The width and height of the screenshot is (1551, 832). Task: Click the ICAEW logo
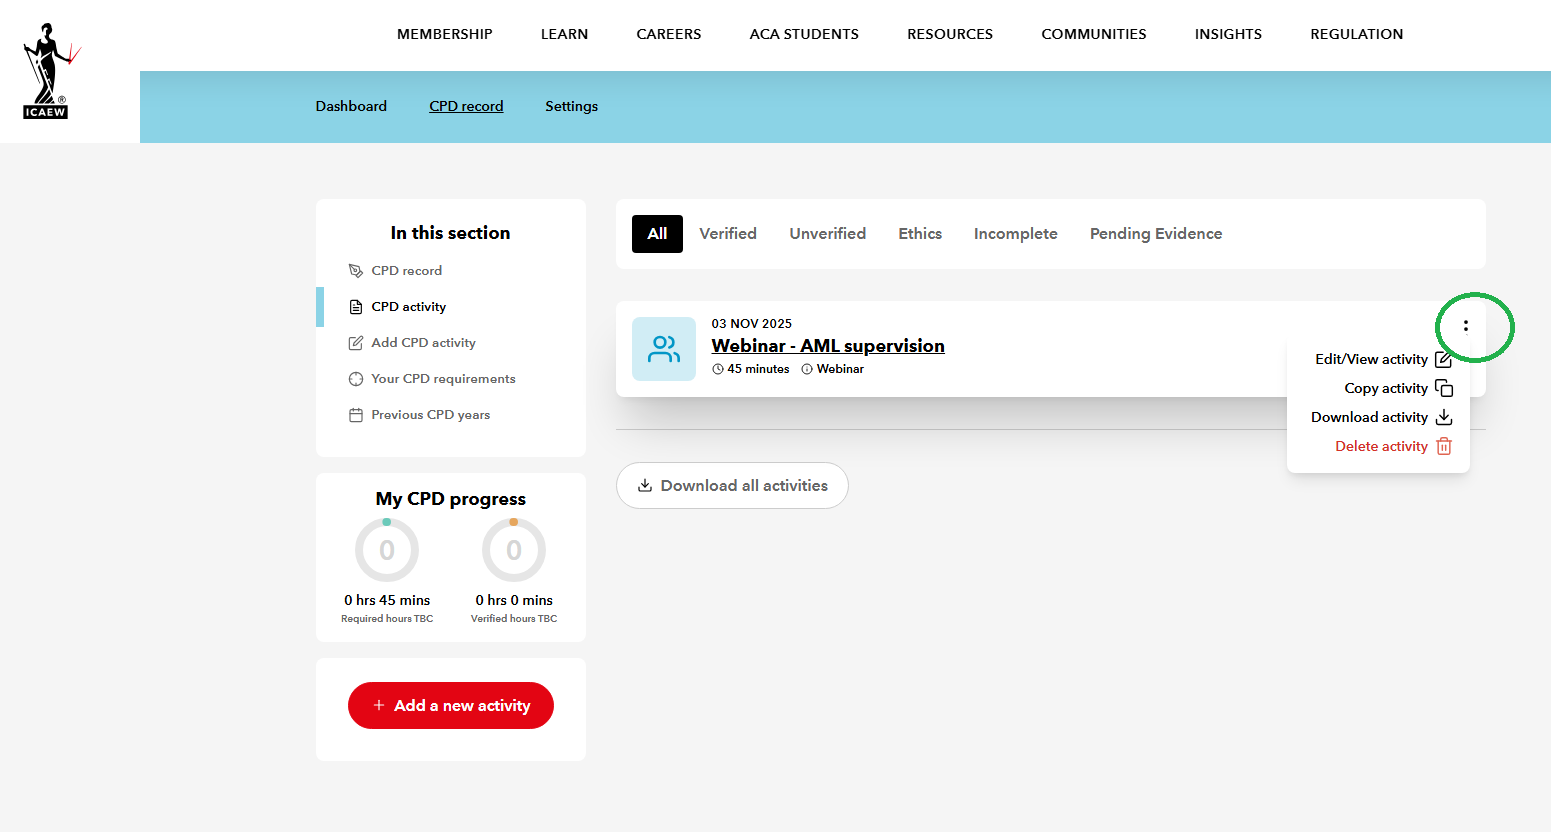[47, 71]
